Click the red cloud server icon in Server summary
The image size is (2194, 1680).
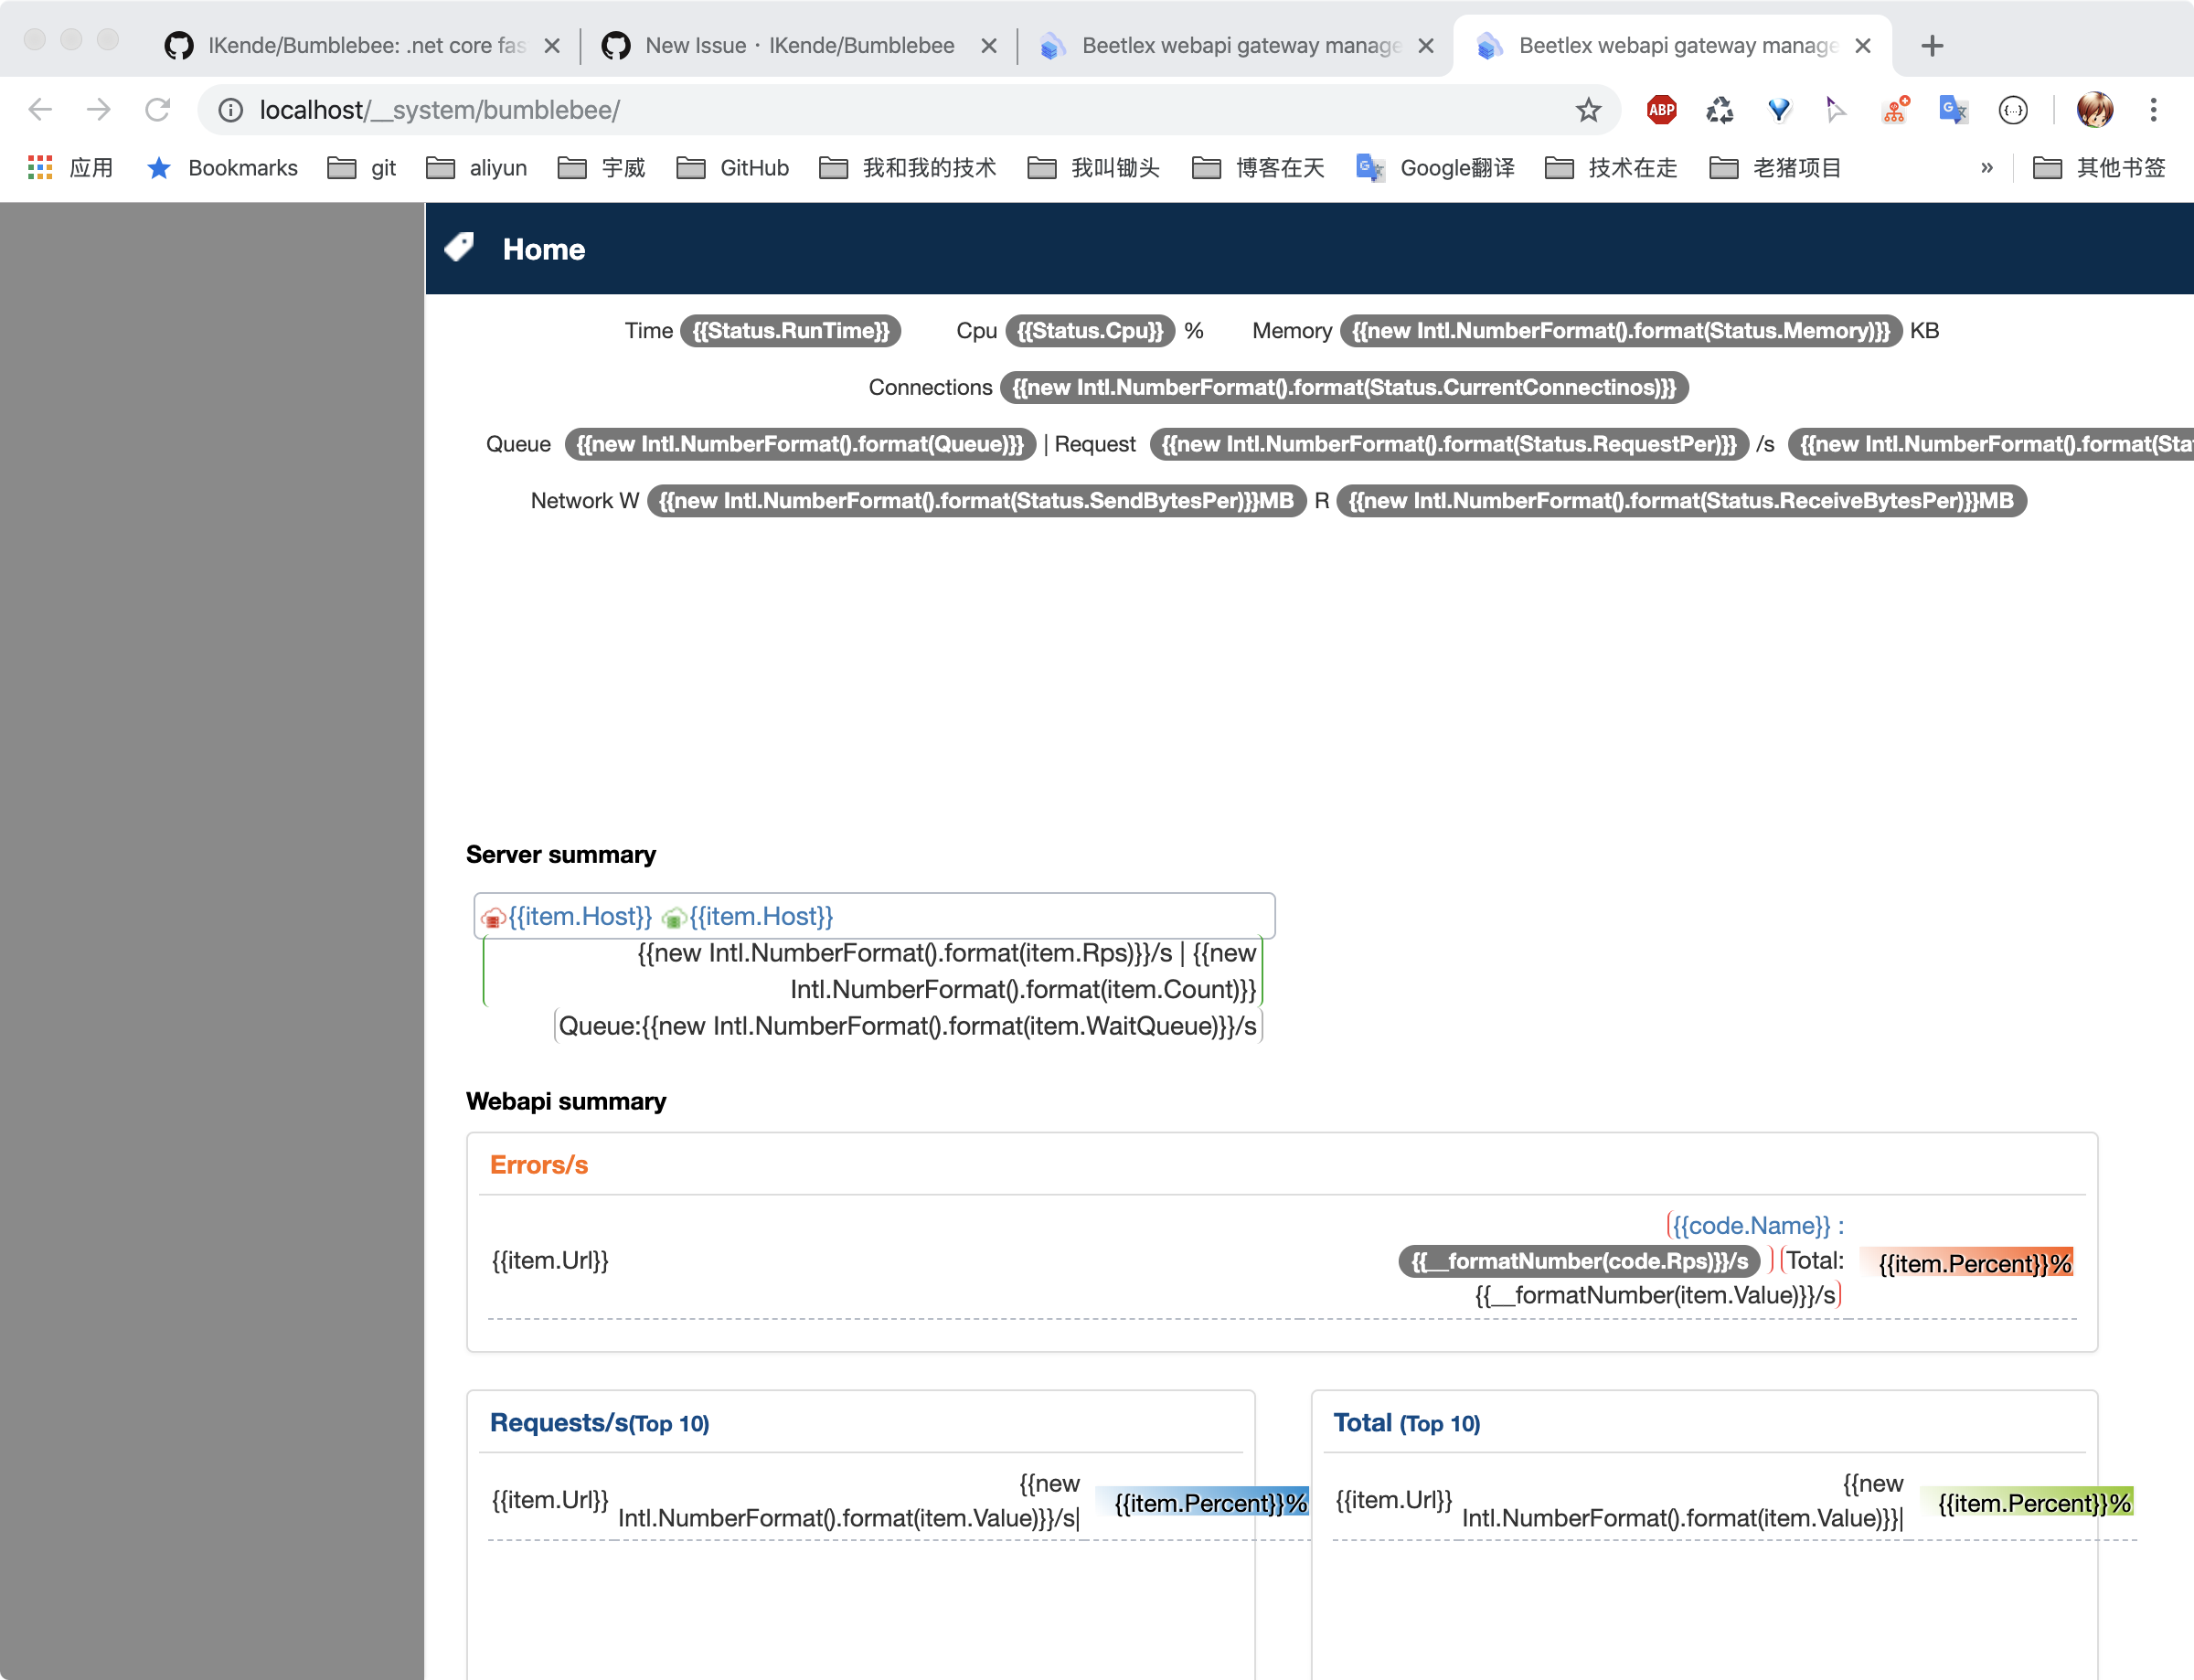tap(492, 916)
